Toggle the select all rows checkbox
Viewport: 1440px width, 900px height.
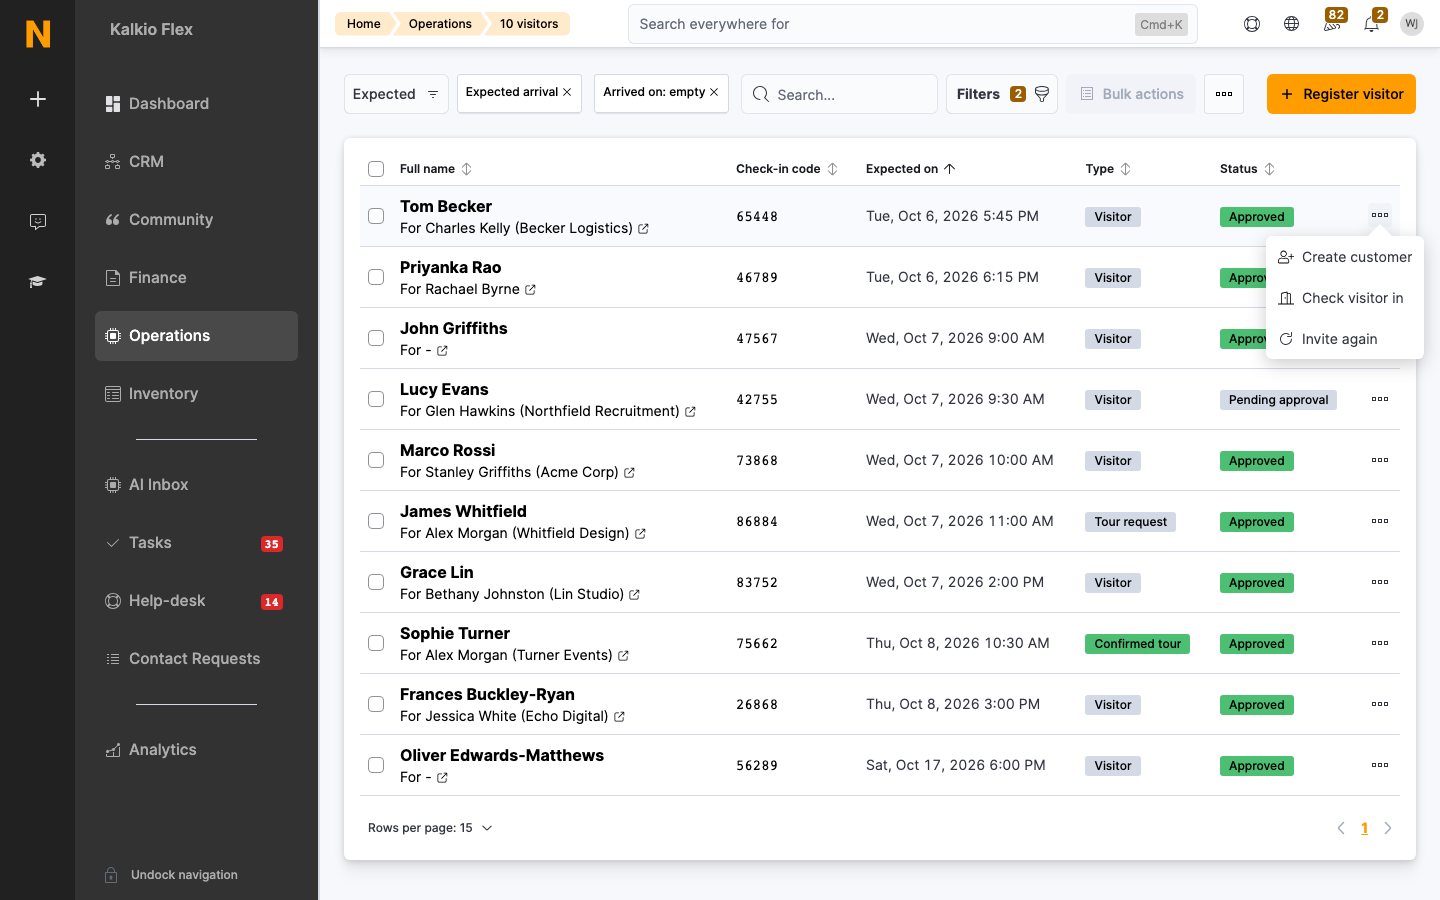[376, 169]
